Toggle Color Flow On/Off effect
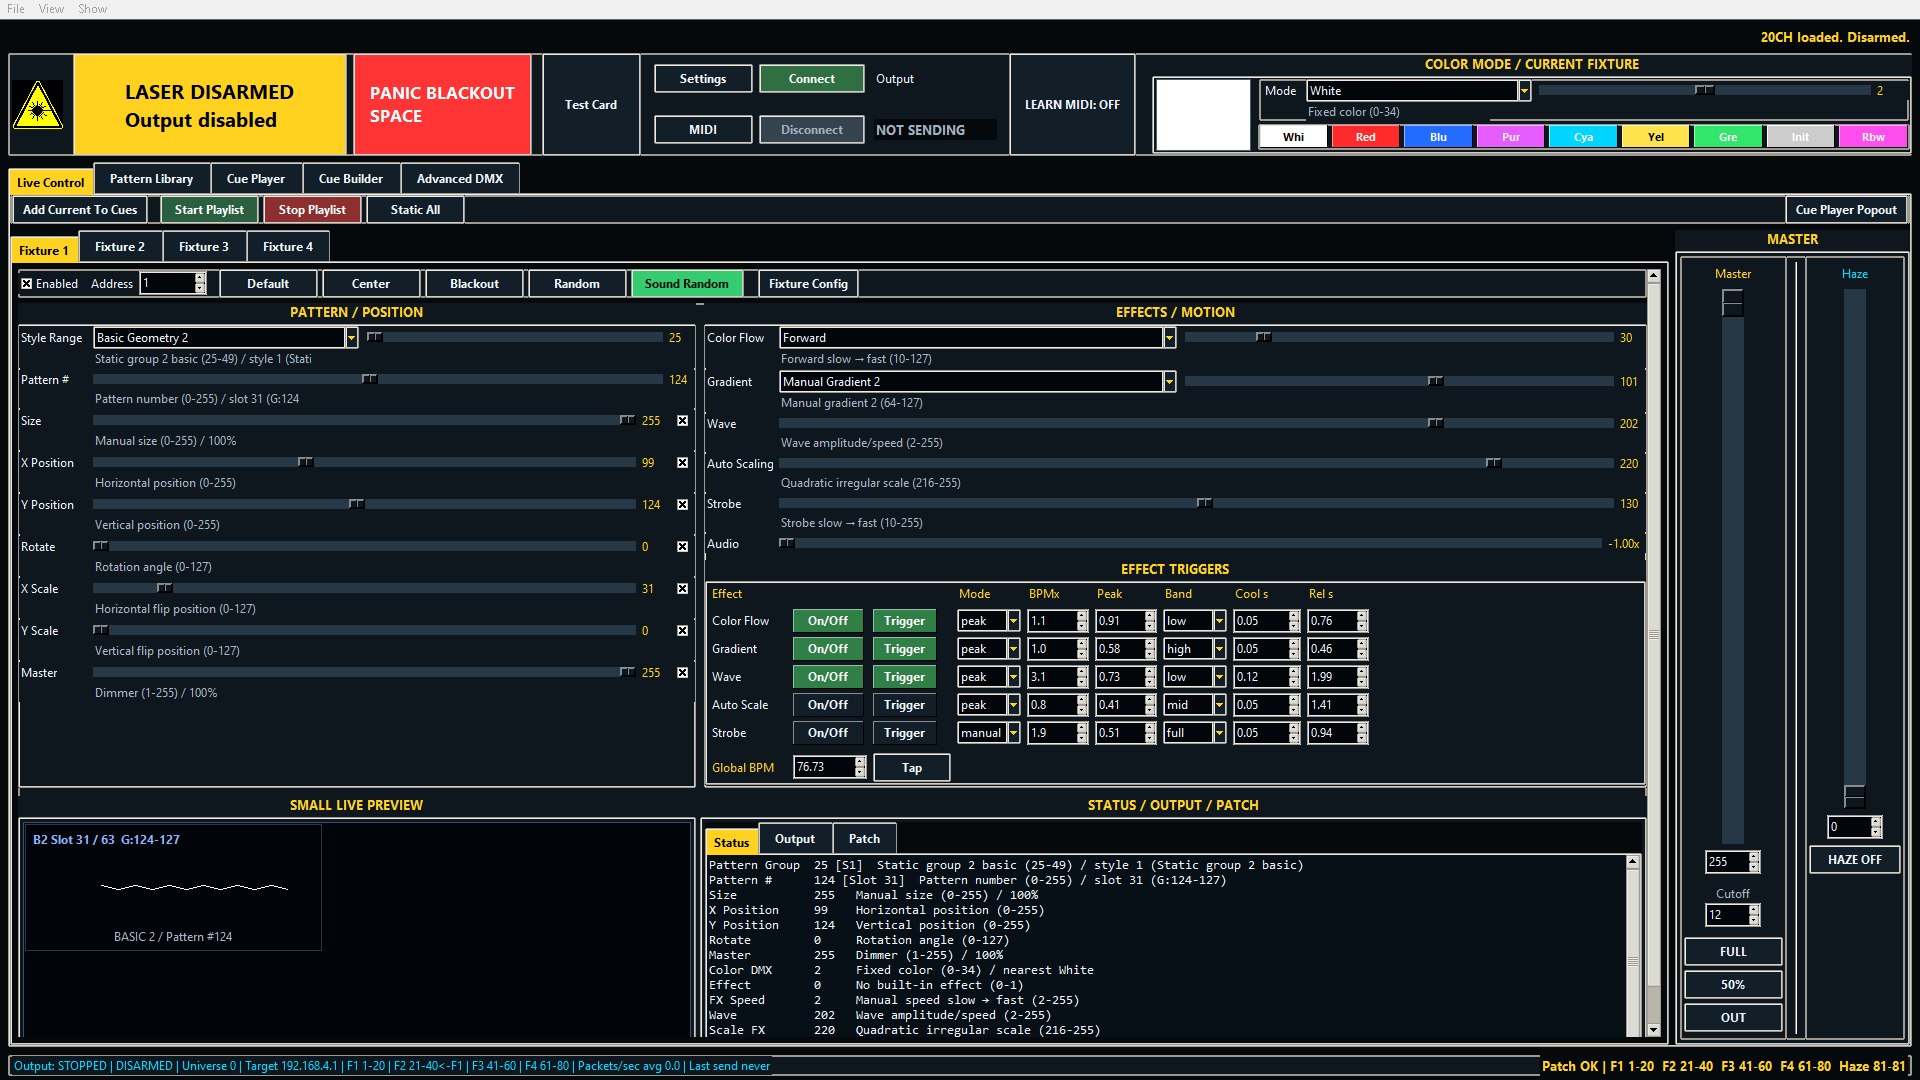Screen dimensions: 1920x1080 point(828,621)
